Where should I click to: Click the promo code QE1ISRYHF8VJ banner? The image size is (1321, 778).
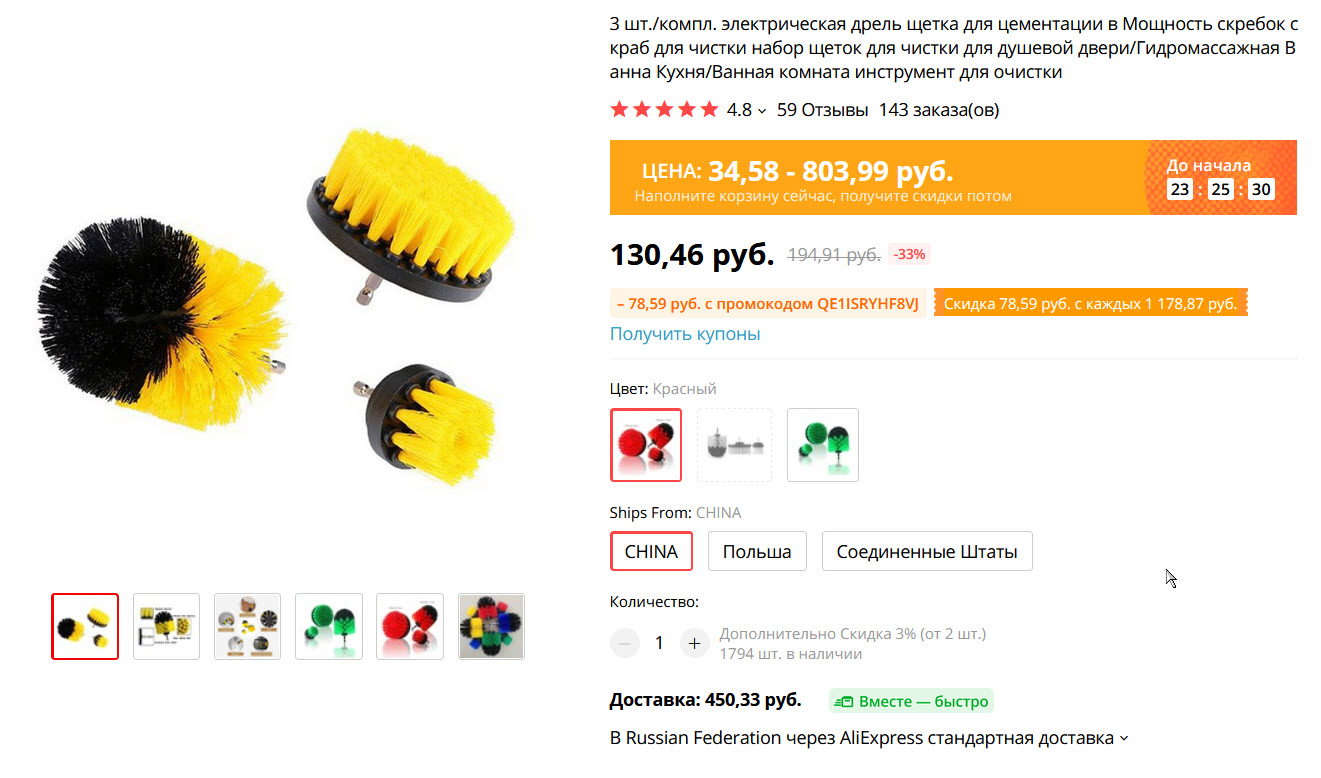tap(768, 303)
